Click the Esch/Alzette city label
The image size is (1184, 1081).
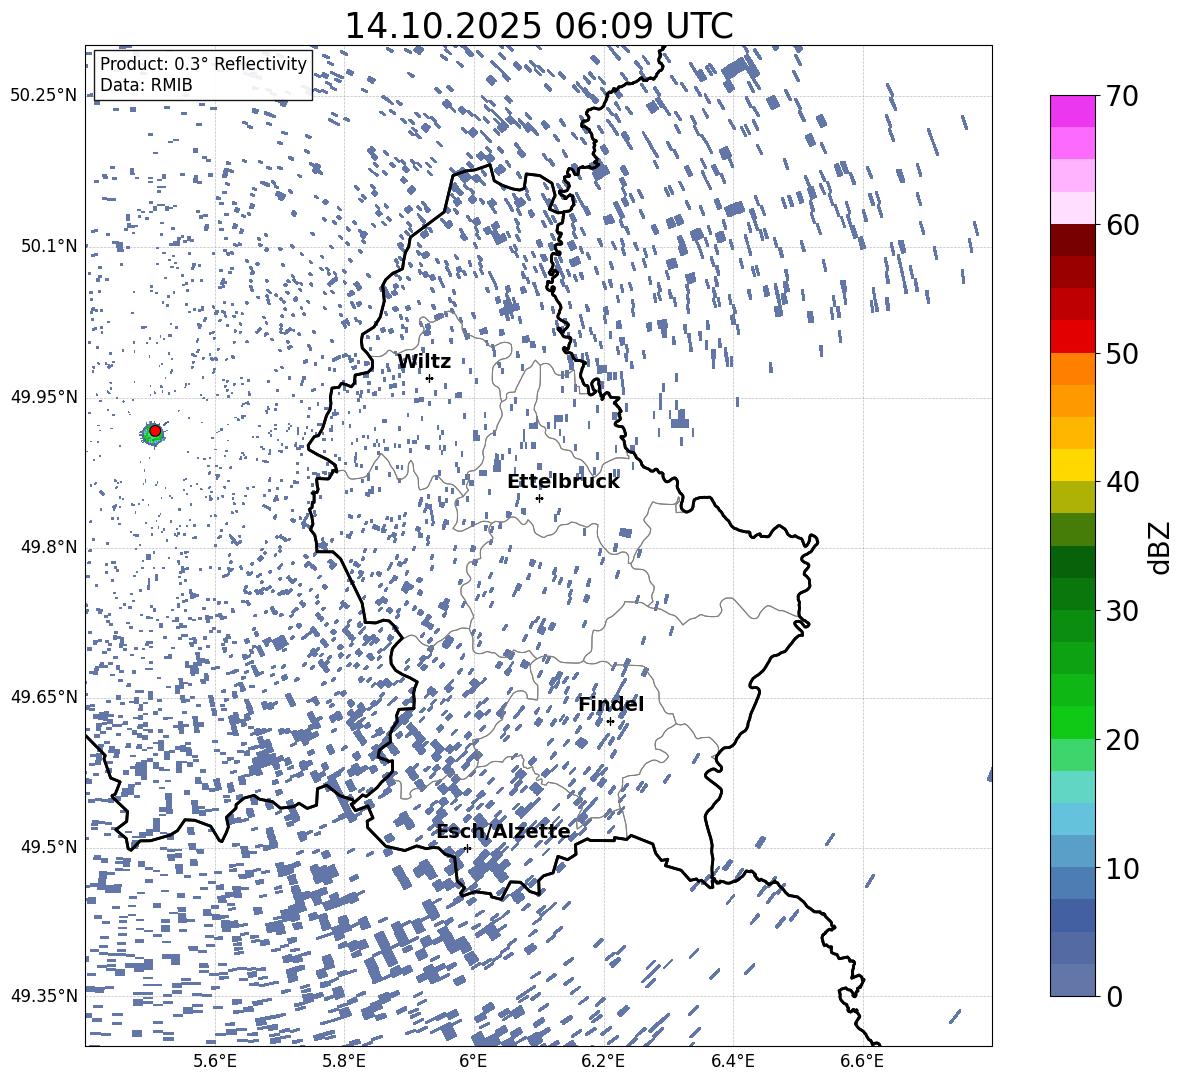coord(503,831)
